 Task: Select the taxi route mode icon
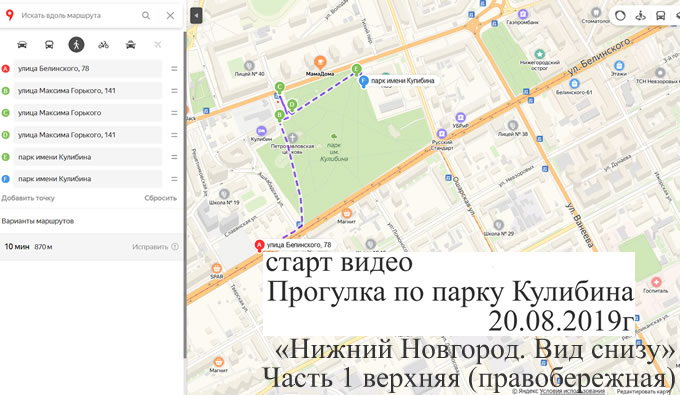(x=131, y=44)
